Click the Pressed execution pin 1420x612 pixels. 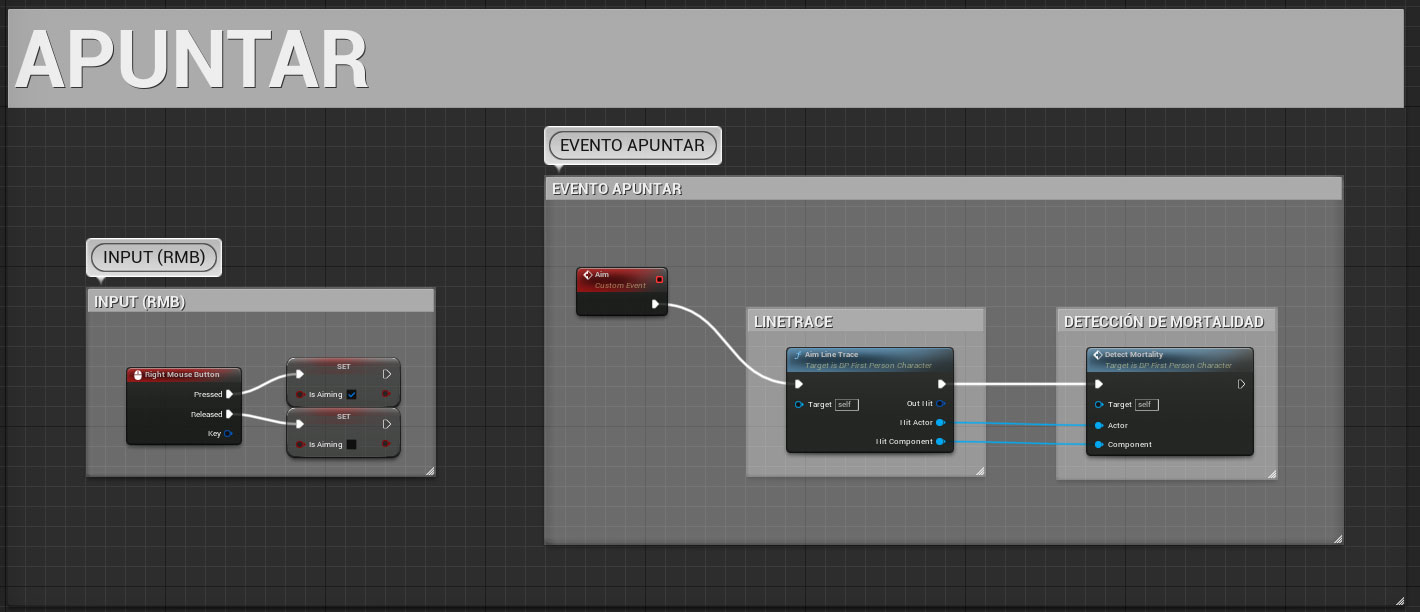pyautogui.click(x=230, y=394)
